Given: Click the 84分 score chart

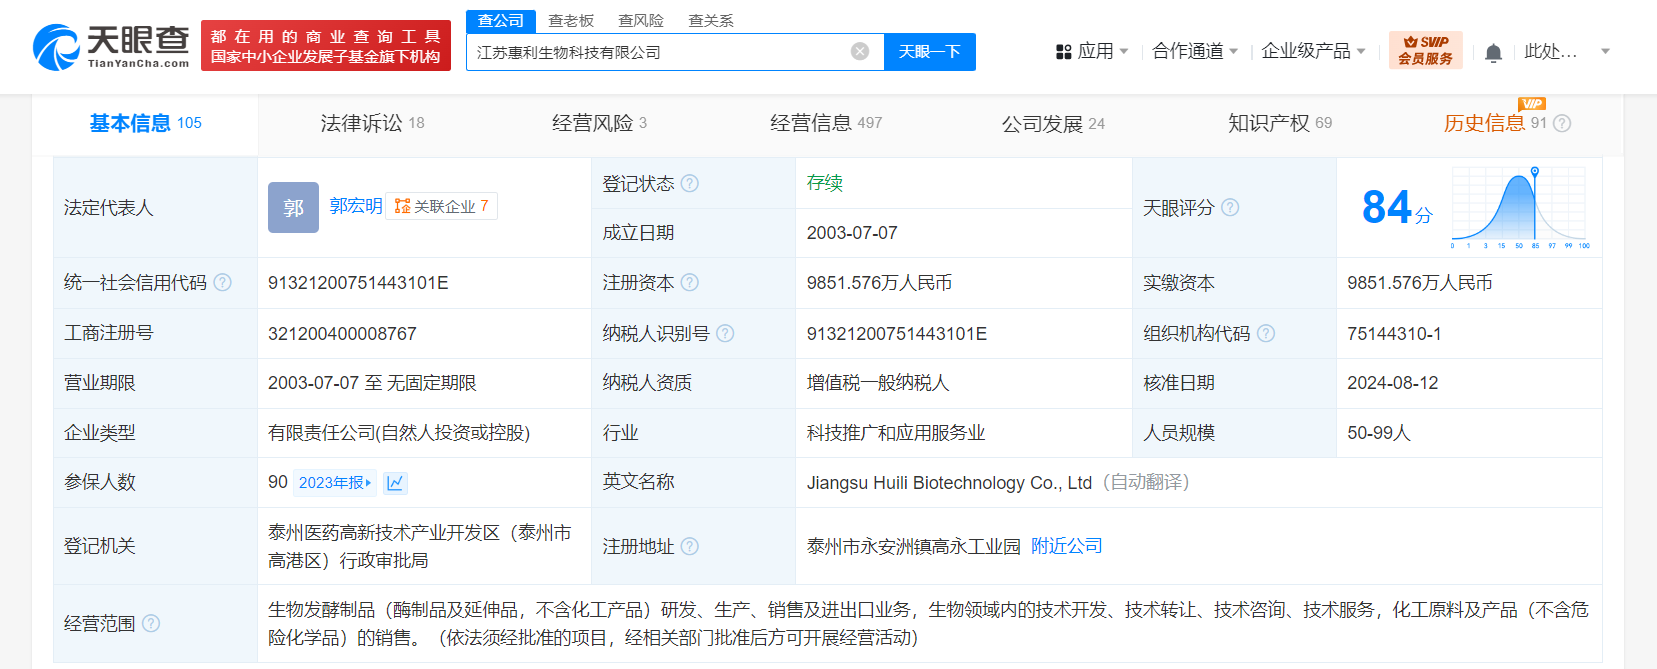Looking at the screenshot, I should [x=1475, y=207].
